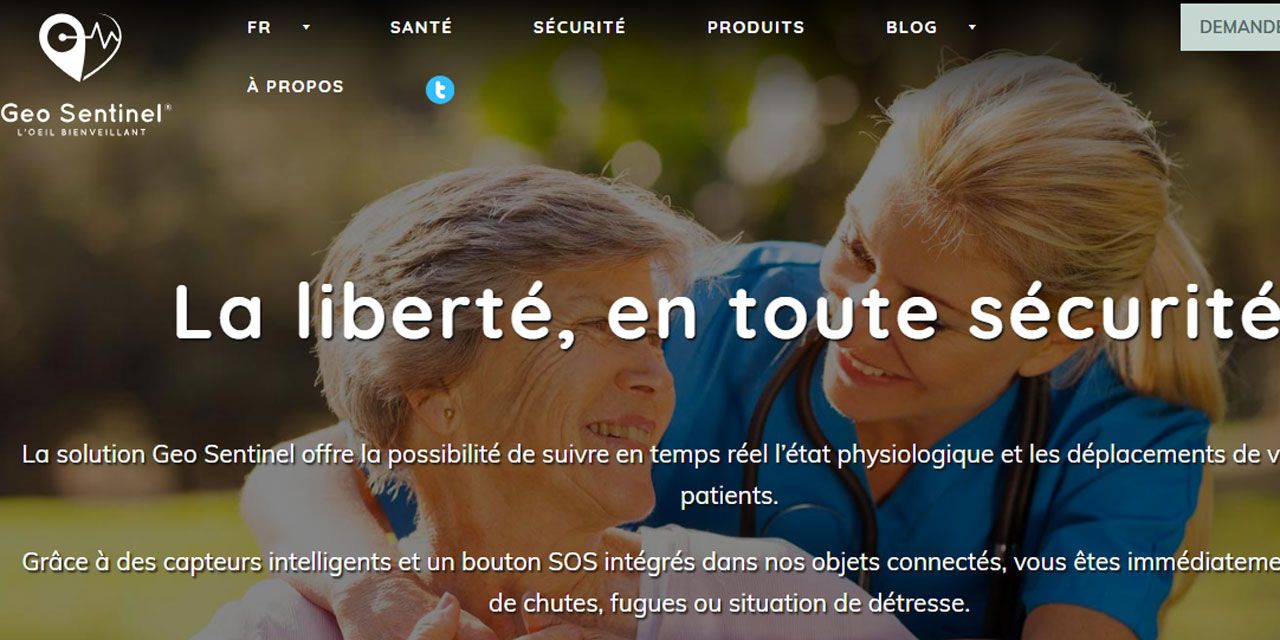Click the Geo Sentinel heart-pin logo icon

(79, 47)
